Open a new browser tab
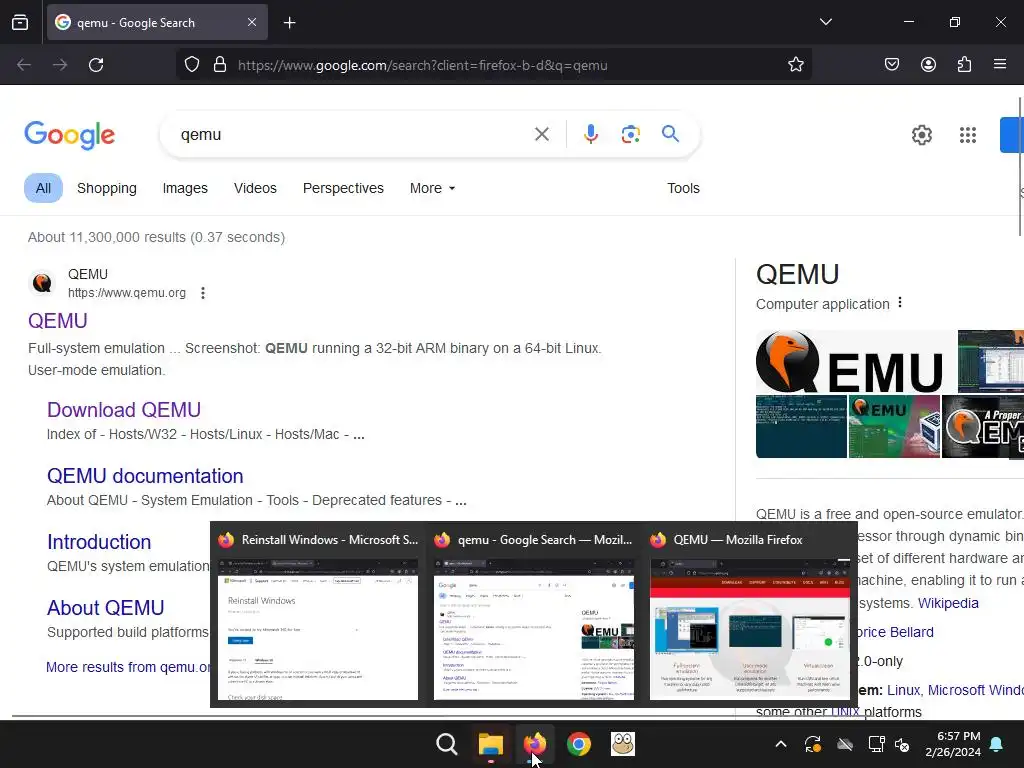 pos(289,23)
